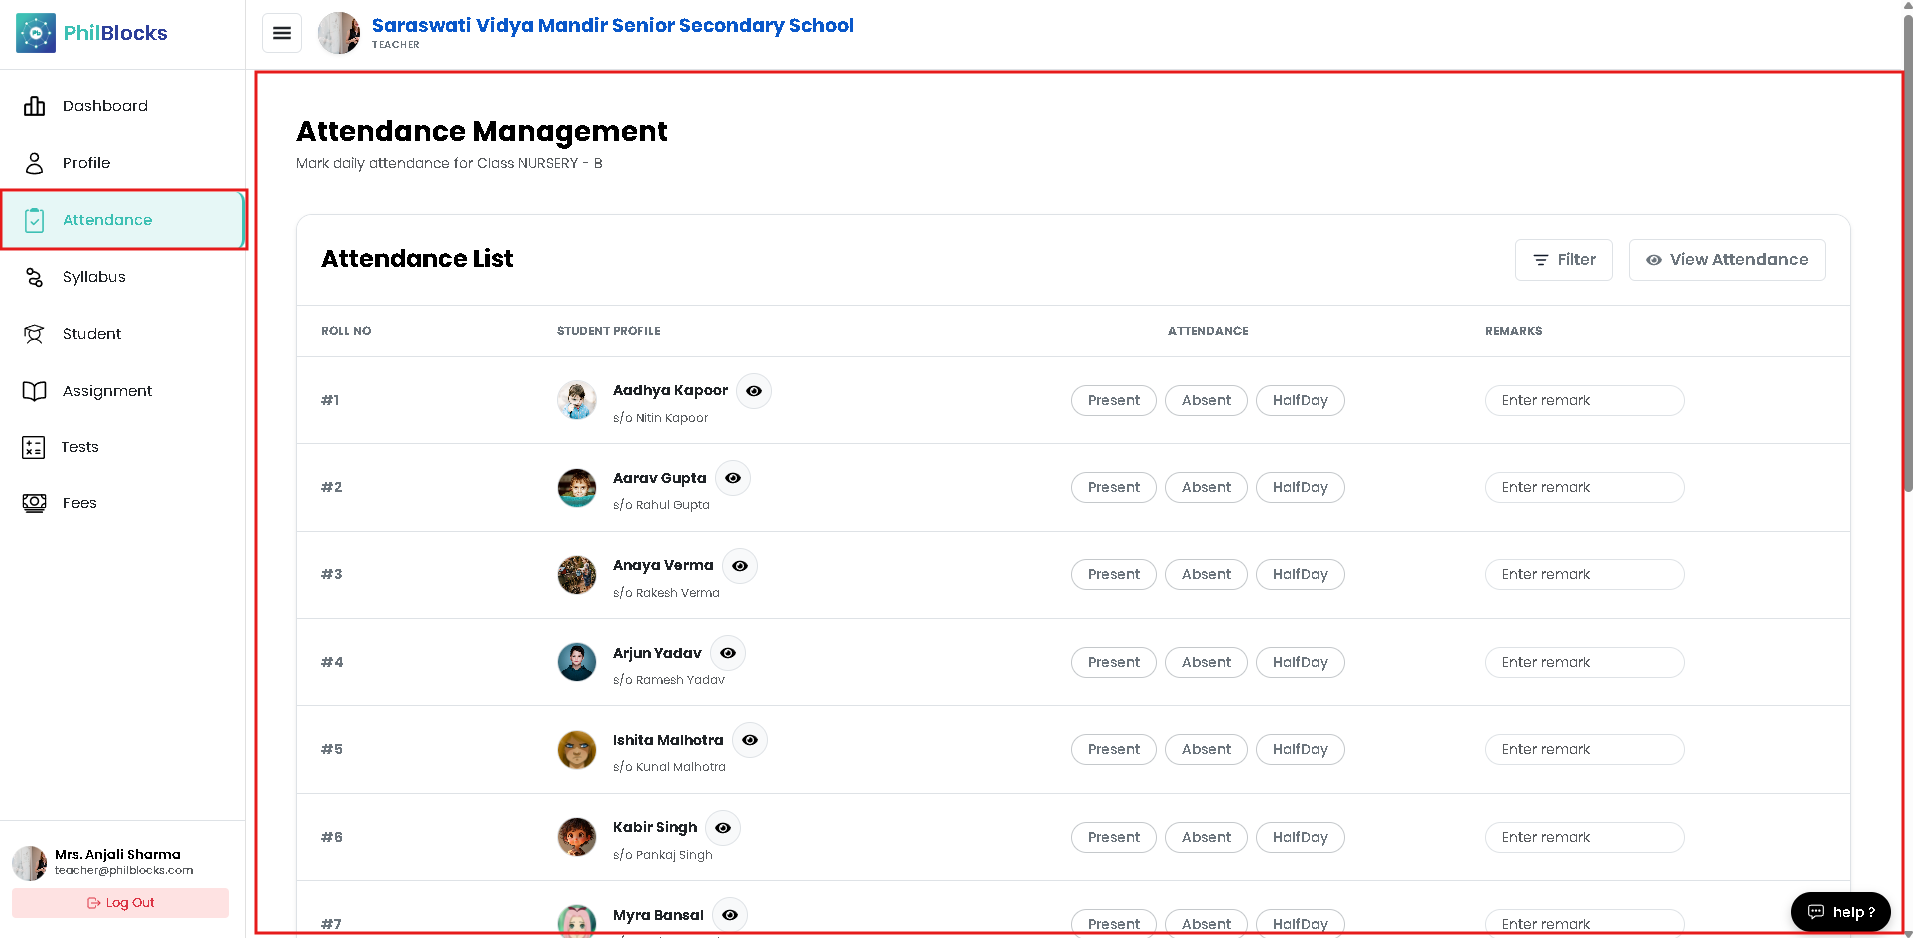Open the Fees sidebar entry

122,503
